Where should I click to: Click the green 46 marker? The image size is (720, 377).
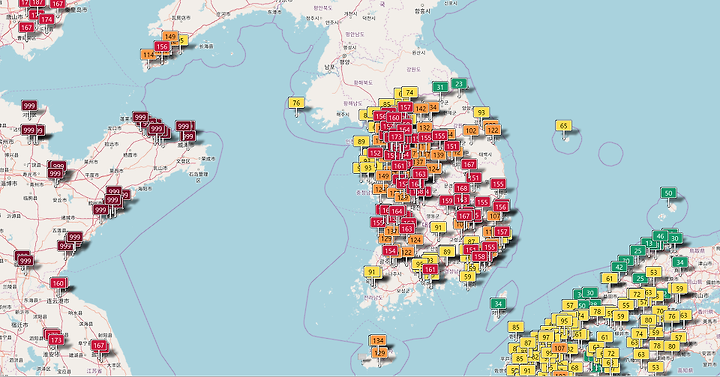click(660, 236)
